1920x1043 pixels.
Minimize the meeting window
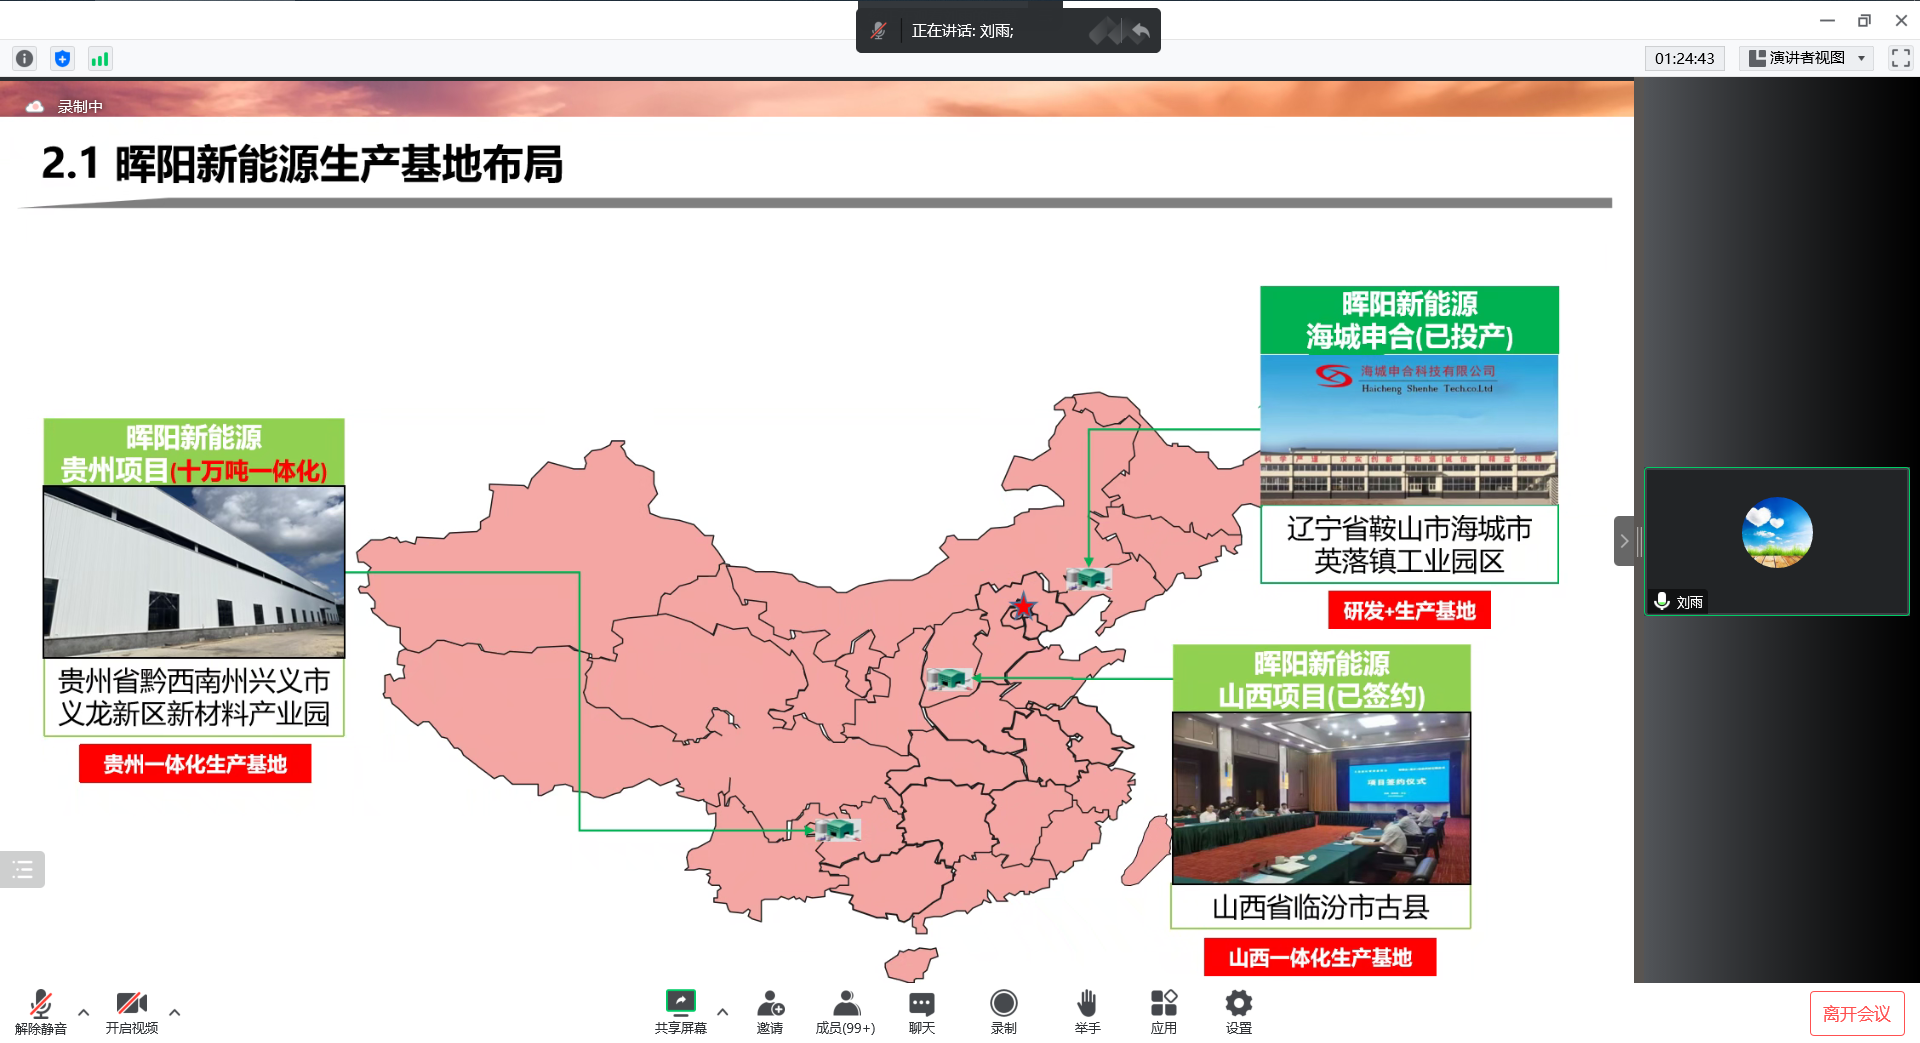click(1827, 20)
